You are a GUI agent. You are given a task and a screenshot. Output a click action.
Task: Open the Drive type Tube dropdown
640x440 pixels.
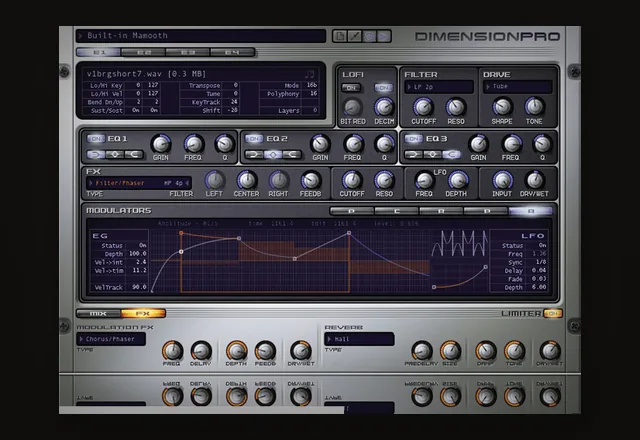pos(518,87)
